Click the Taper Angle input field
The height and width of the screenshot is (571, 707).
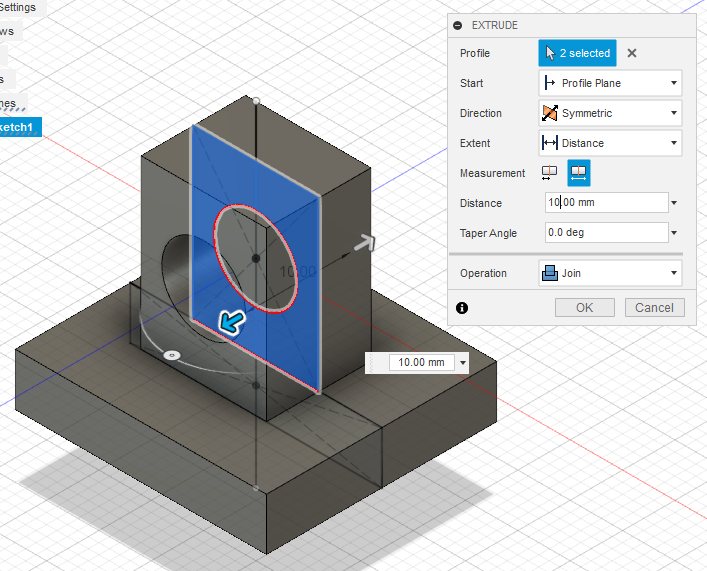pyautogui.click(x=606, y=233)
